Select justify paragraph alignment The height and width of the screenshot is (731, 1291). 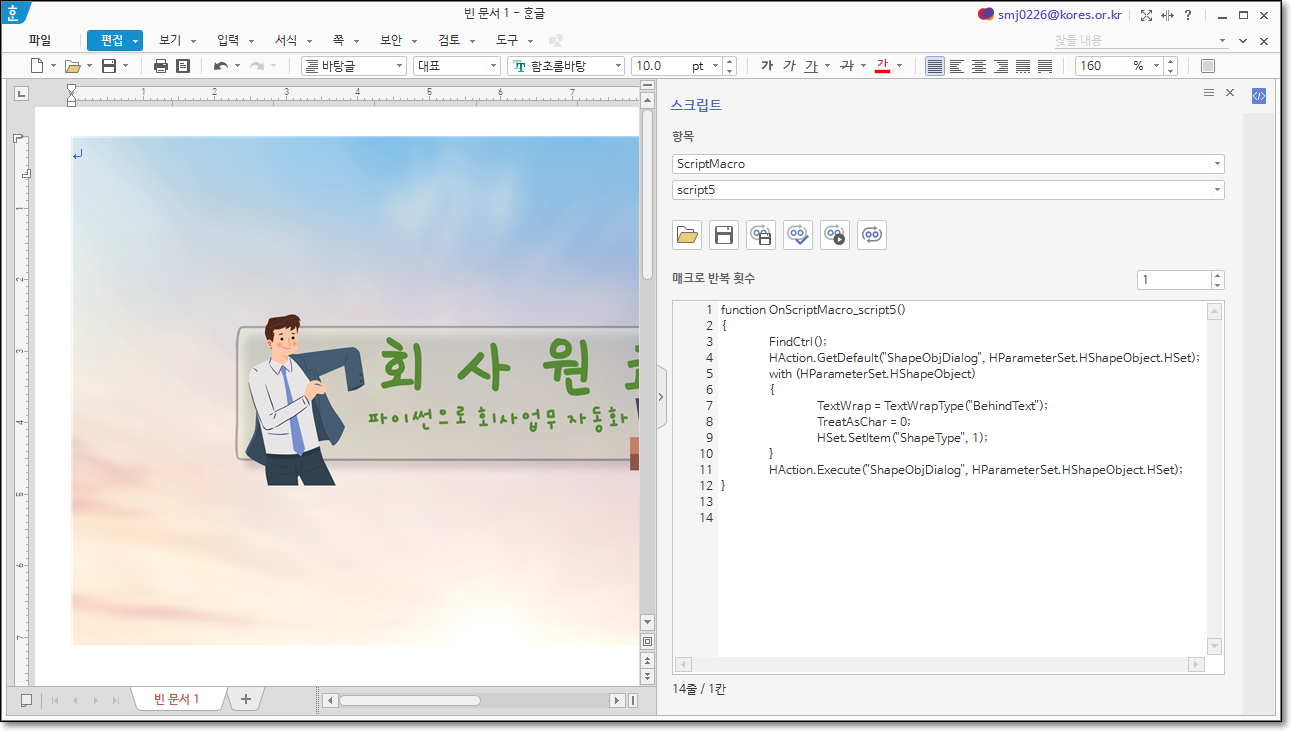click(x=935, y=66)
